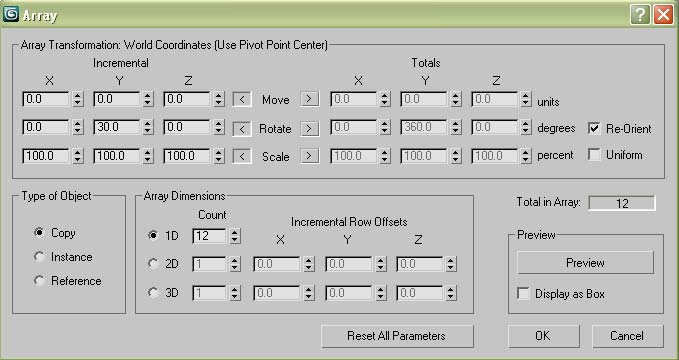Image resolution: width=679 pixels, height=360 pixels.
Task: Click the Total in Array value field
Action: coord(622,203)
